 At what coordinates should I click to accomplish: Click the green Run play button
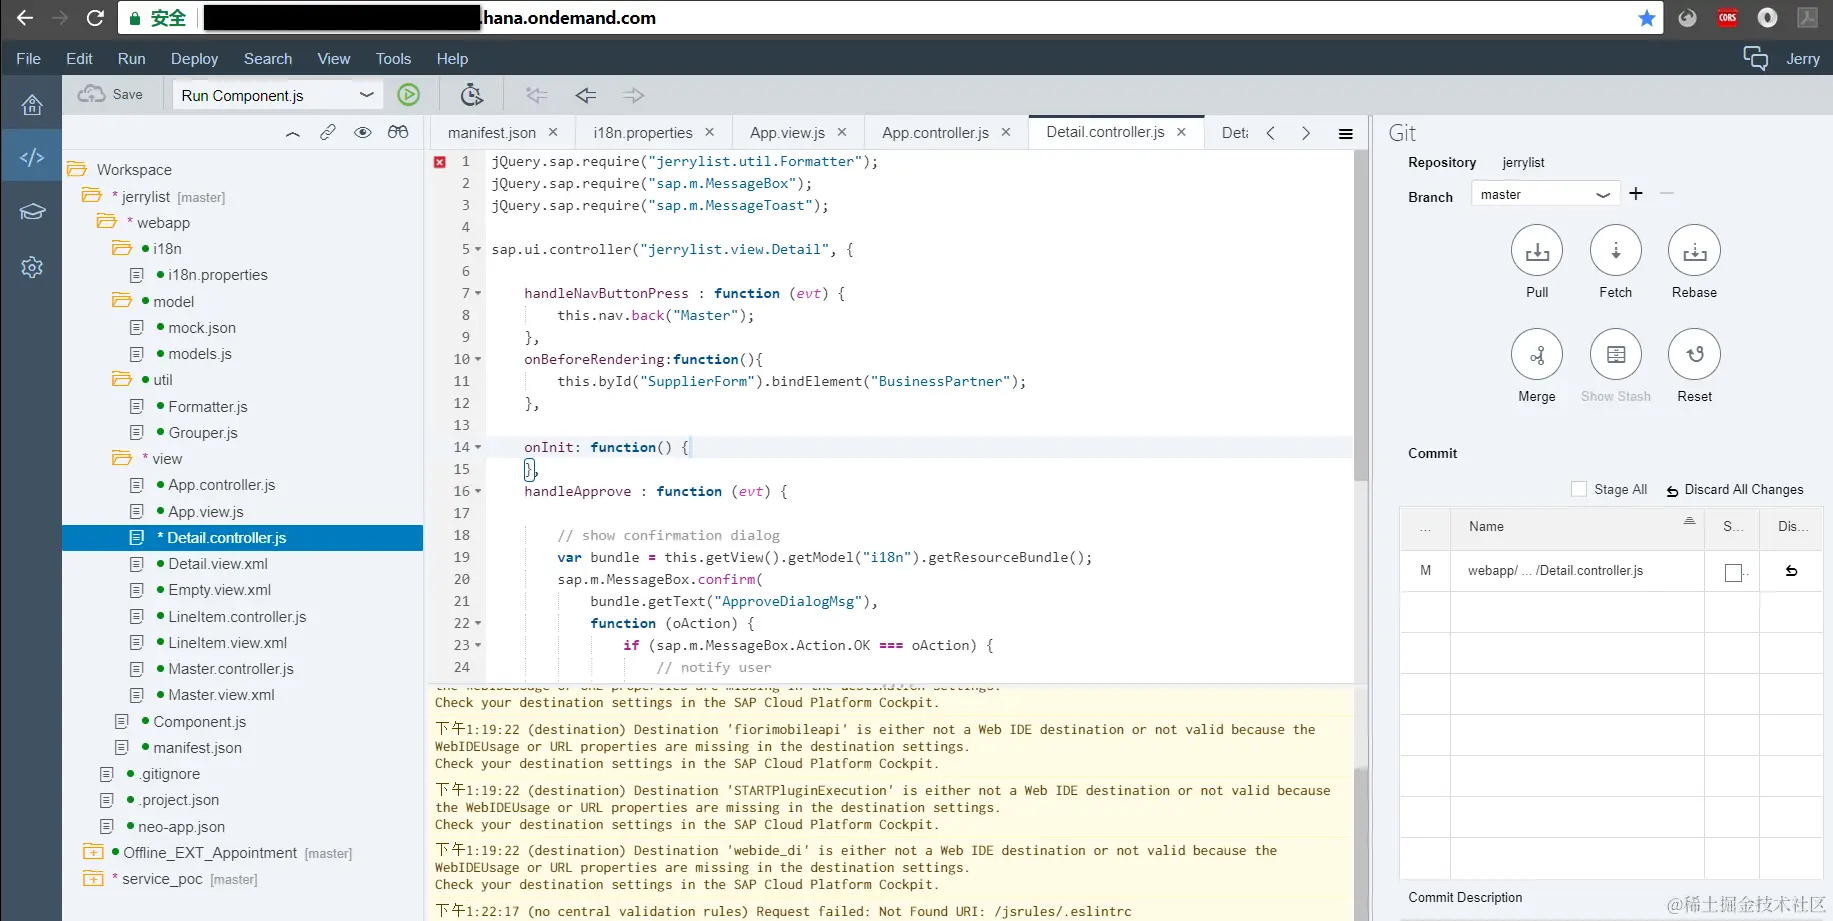(x=408, y=95)
